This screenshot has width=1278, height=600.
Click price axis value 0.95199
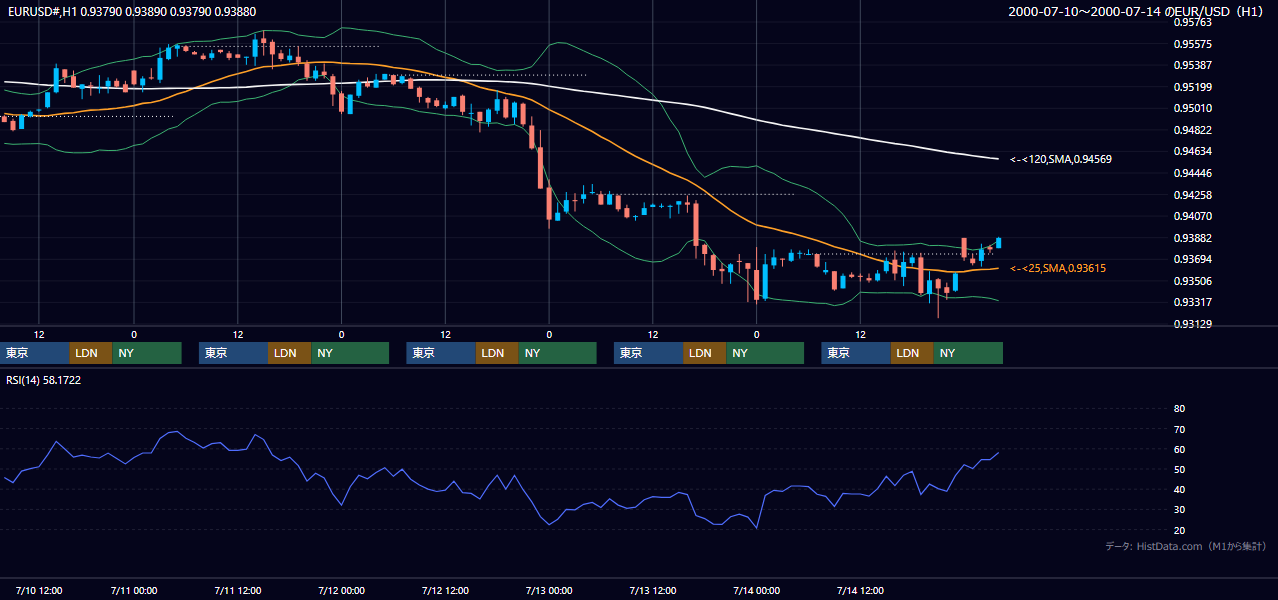[x=1192, y=87]
